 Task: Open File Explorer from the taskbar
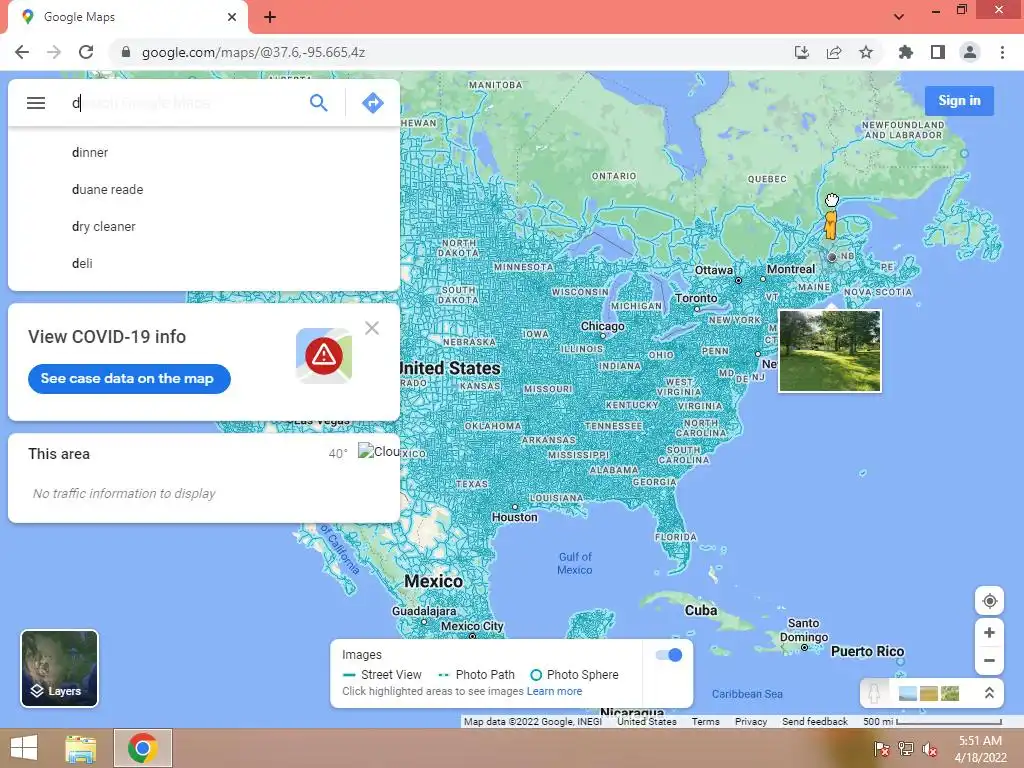pos(81,748)
